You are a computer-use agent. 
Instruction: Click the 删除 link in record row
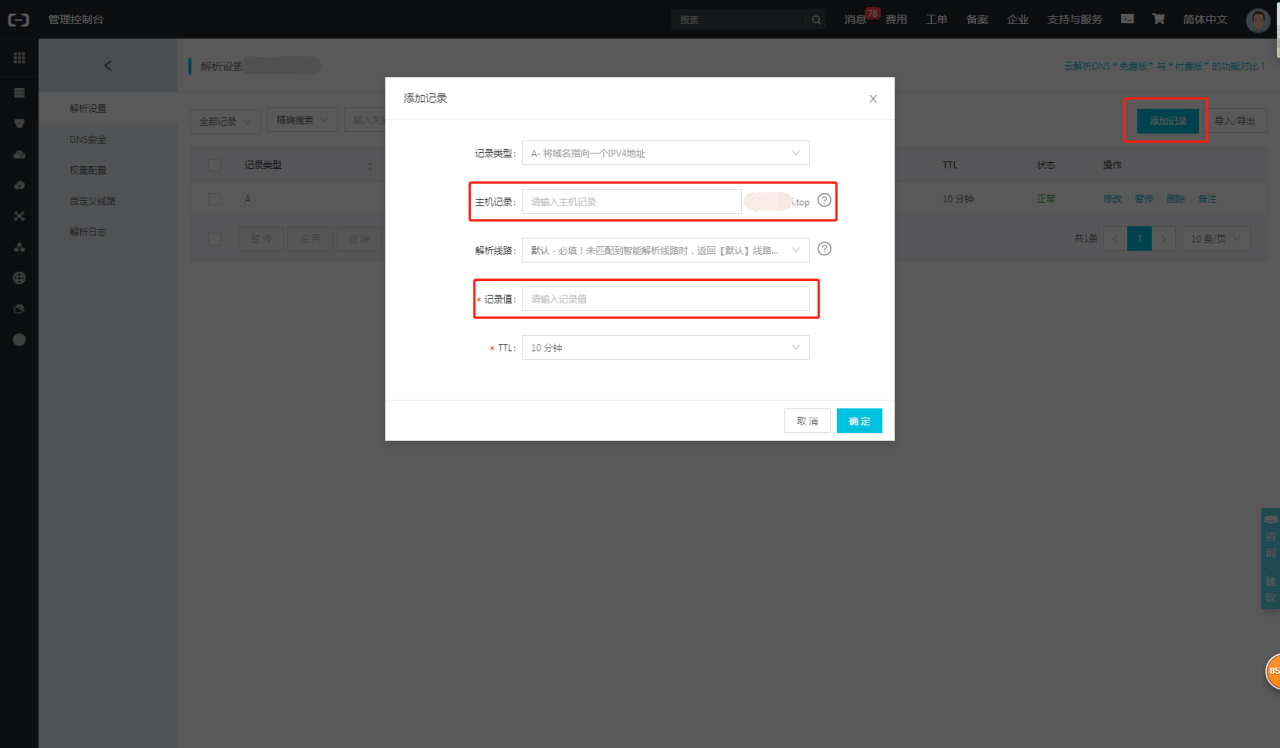pyautogui.click(x=1175, y=199)
